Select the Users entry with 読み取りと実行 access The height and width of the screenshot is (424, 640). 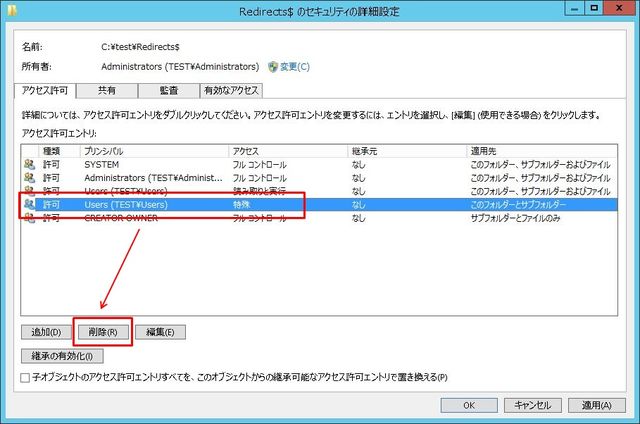319,191
